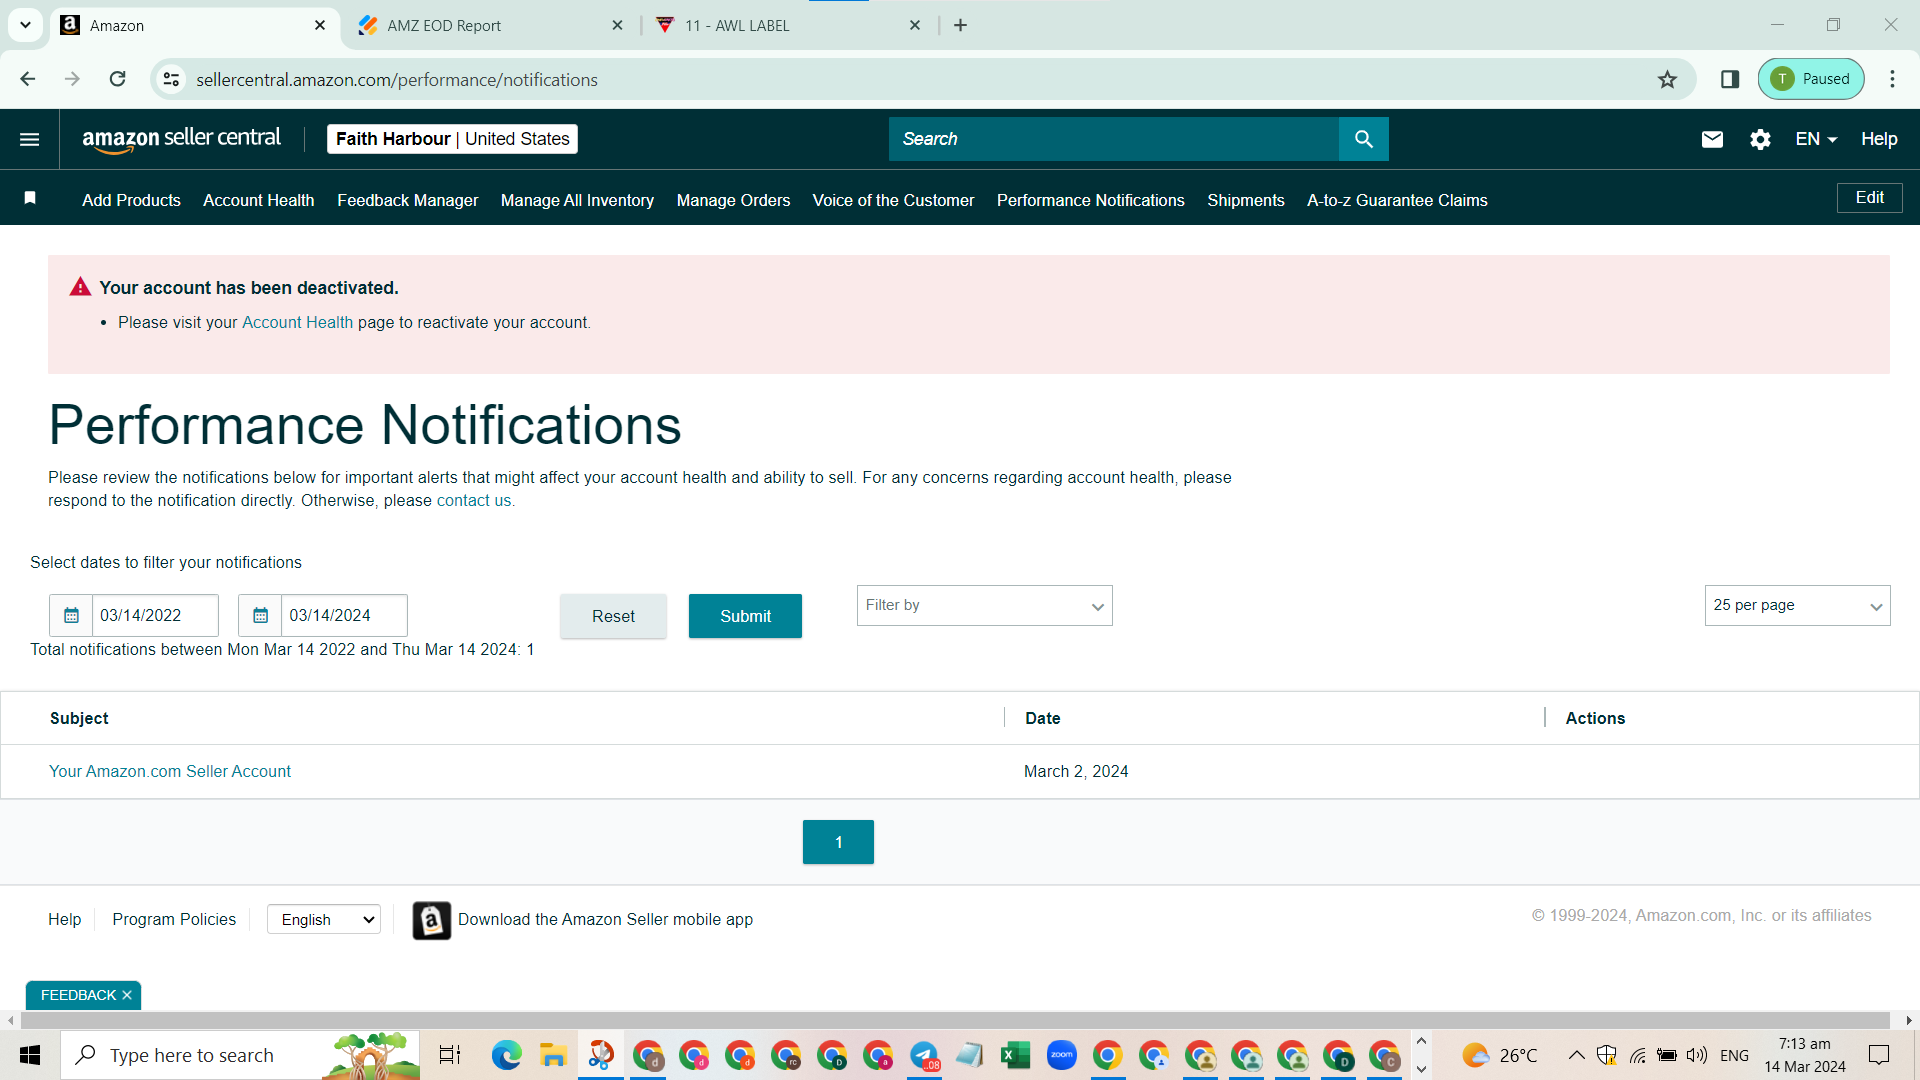
Task: Click the FEEDBACK button
Action: pyautogui.click(x=78, y=995)
